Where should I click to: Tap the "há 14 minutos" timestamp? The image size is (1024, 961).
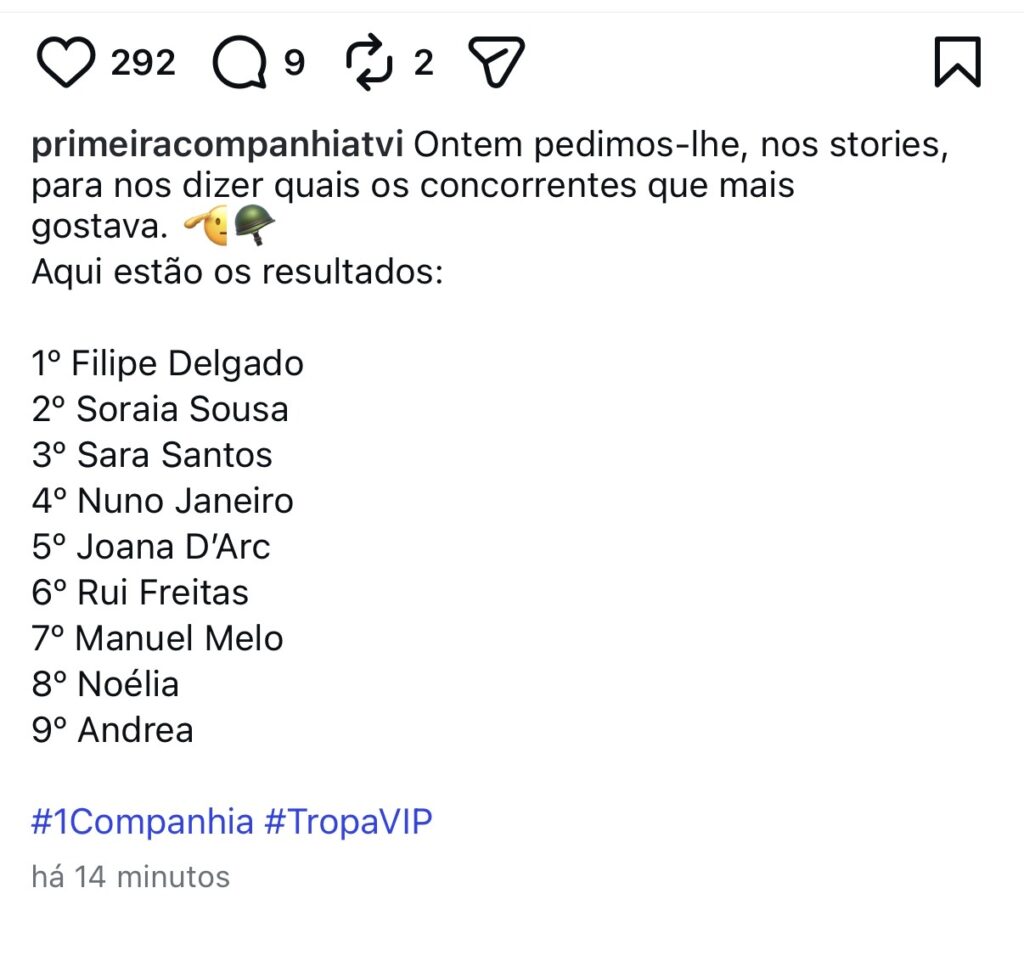point(131,877)
